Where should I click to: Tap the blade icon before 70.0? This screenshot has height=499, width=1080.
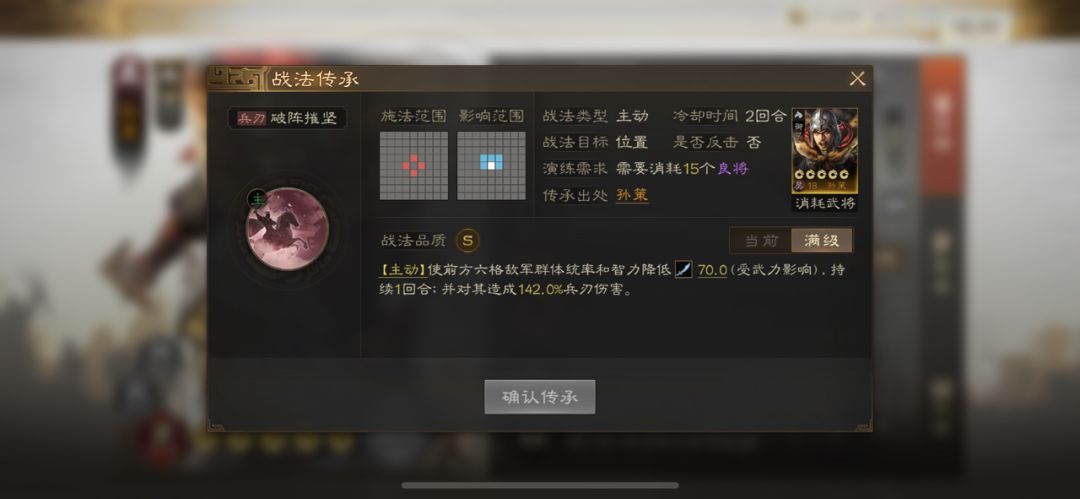point(683,269)
